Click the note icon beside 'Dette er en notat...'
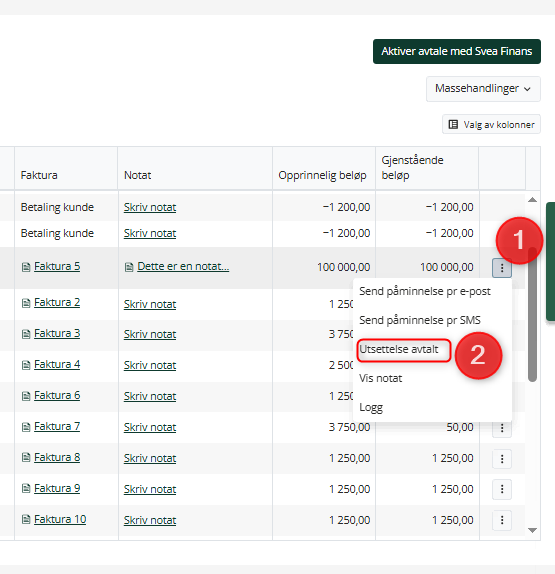Screen dimensions: 555x574 coord(129,267)
